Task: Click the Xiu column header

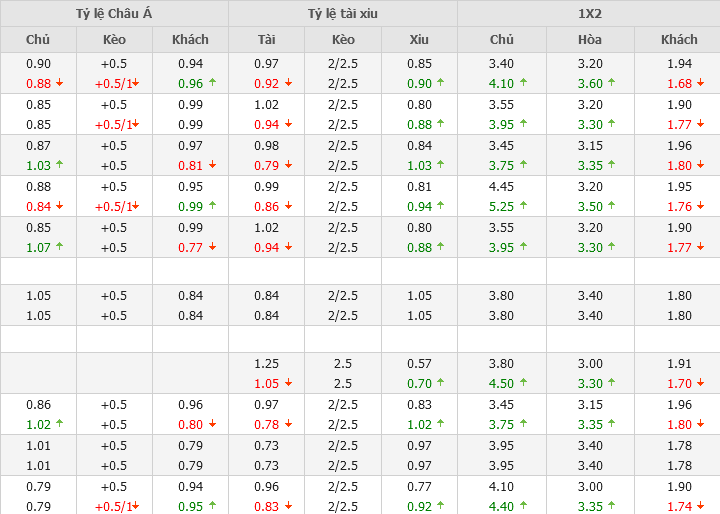Action: [x=419, y=40]
